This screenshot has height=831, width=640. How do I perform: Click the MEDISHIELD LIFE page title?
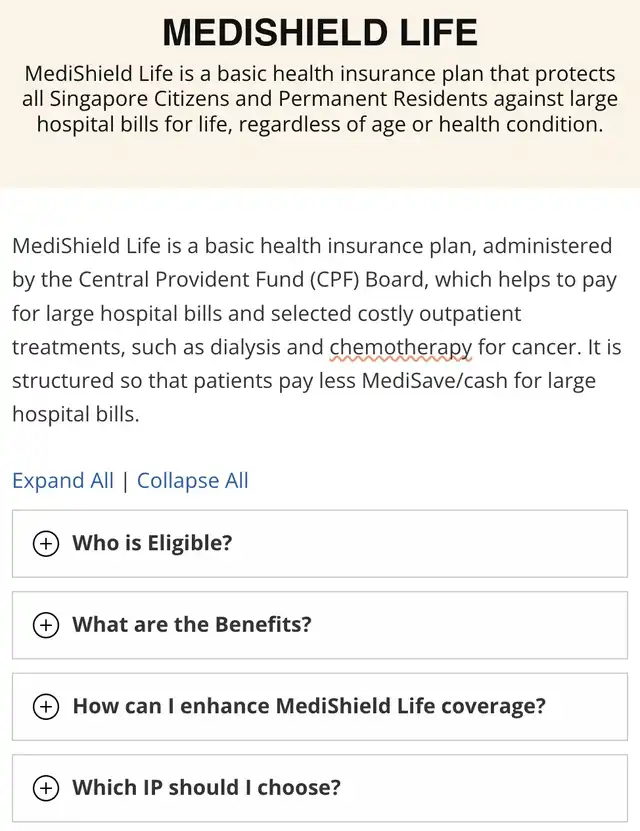point(320,33)
